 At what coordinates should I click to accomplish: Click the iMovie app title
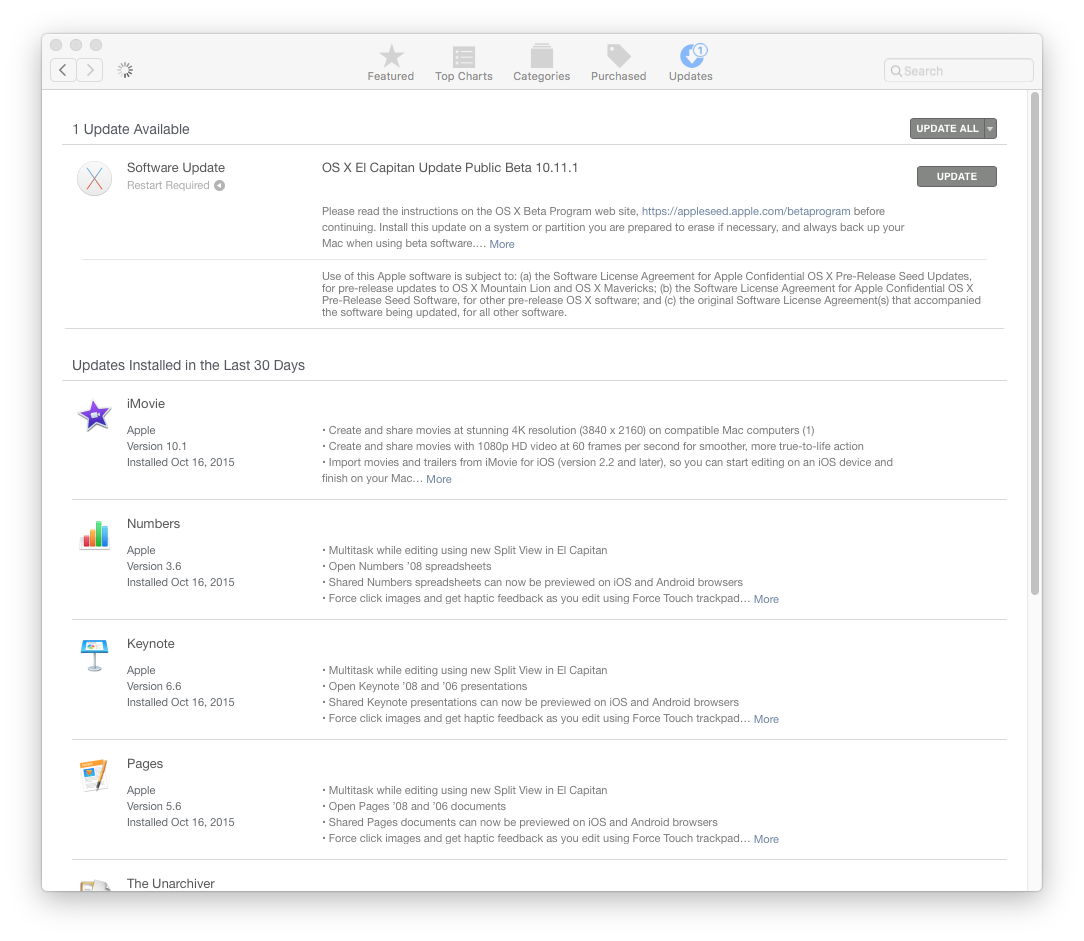tap(146, 404)
